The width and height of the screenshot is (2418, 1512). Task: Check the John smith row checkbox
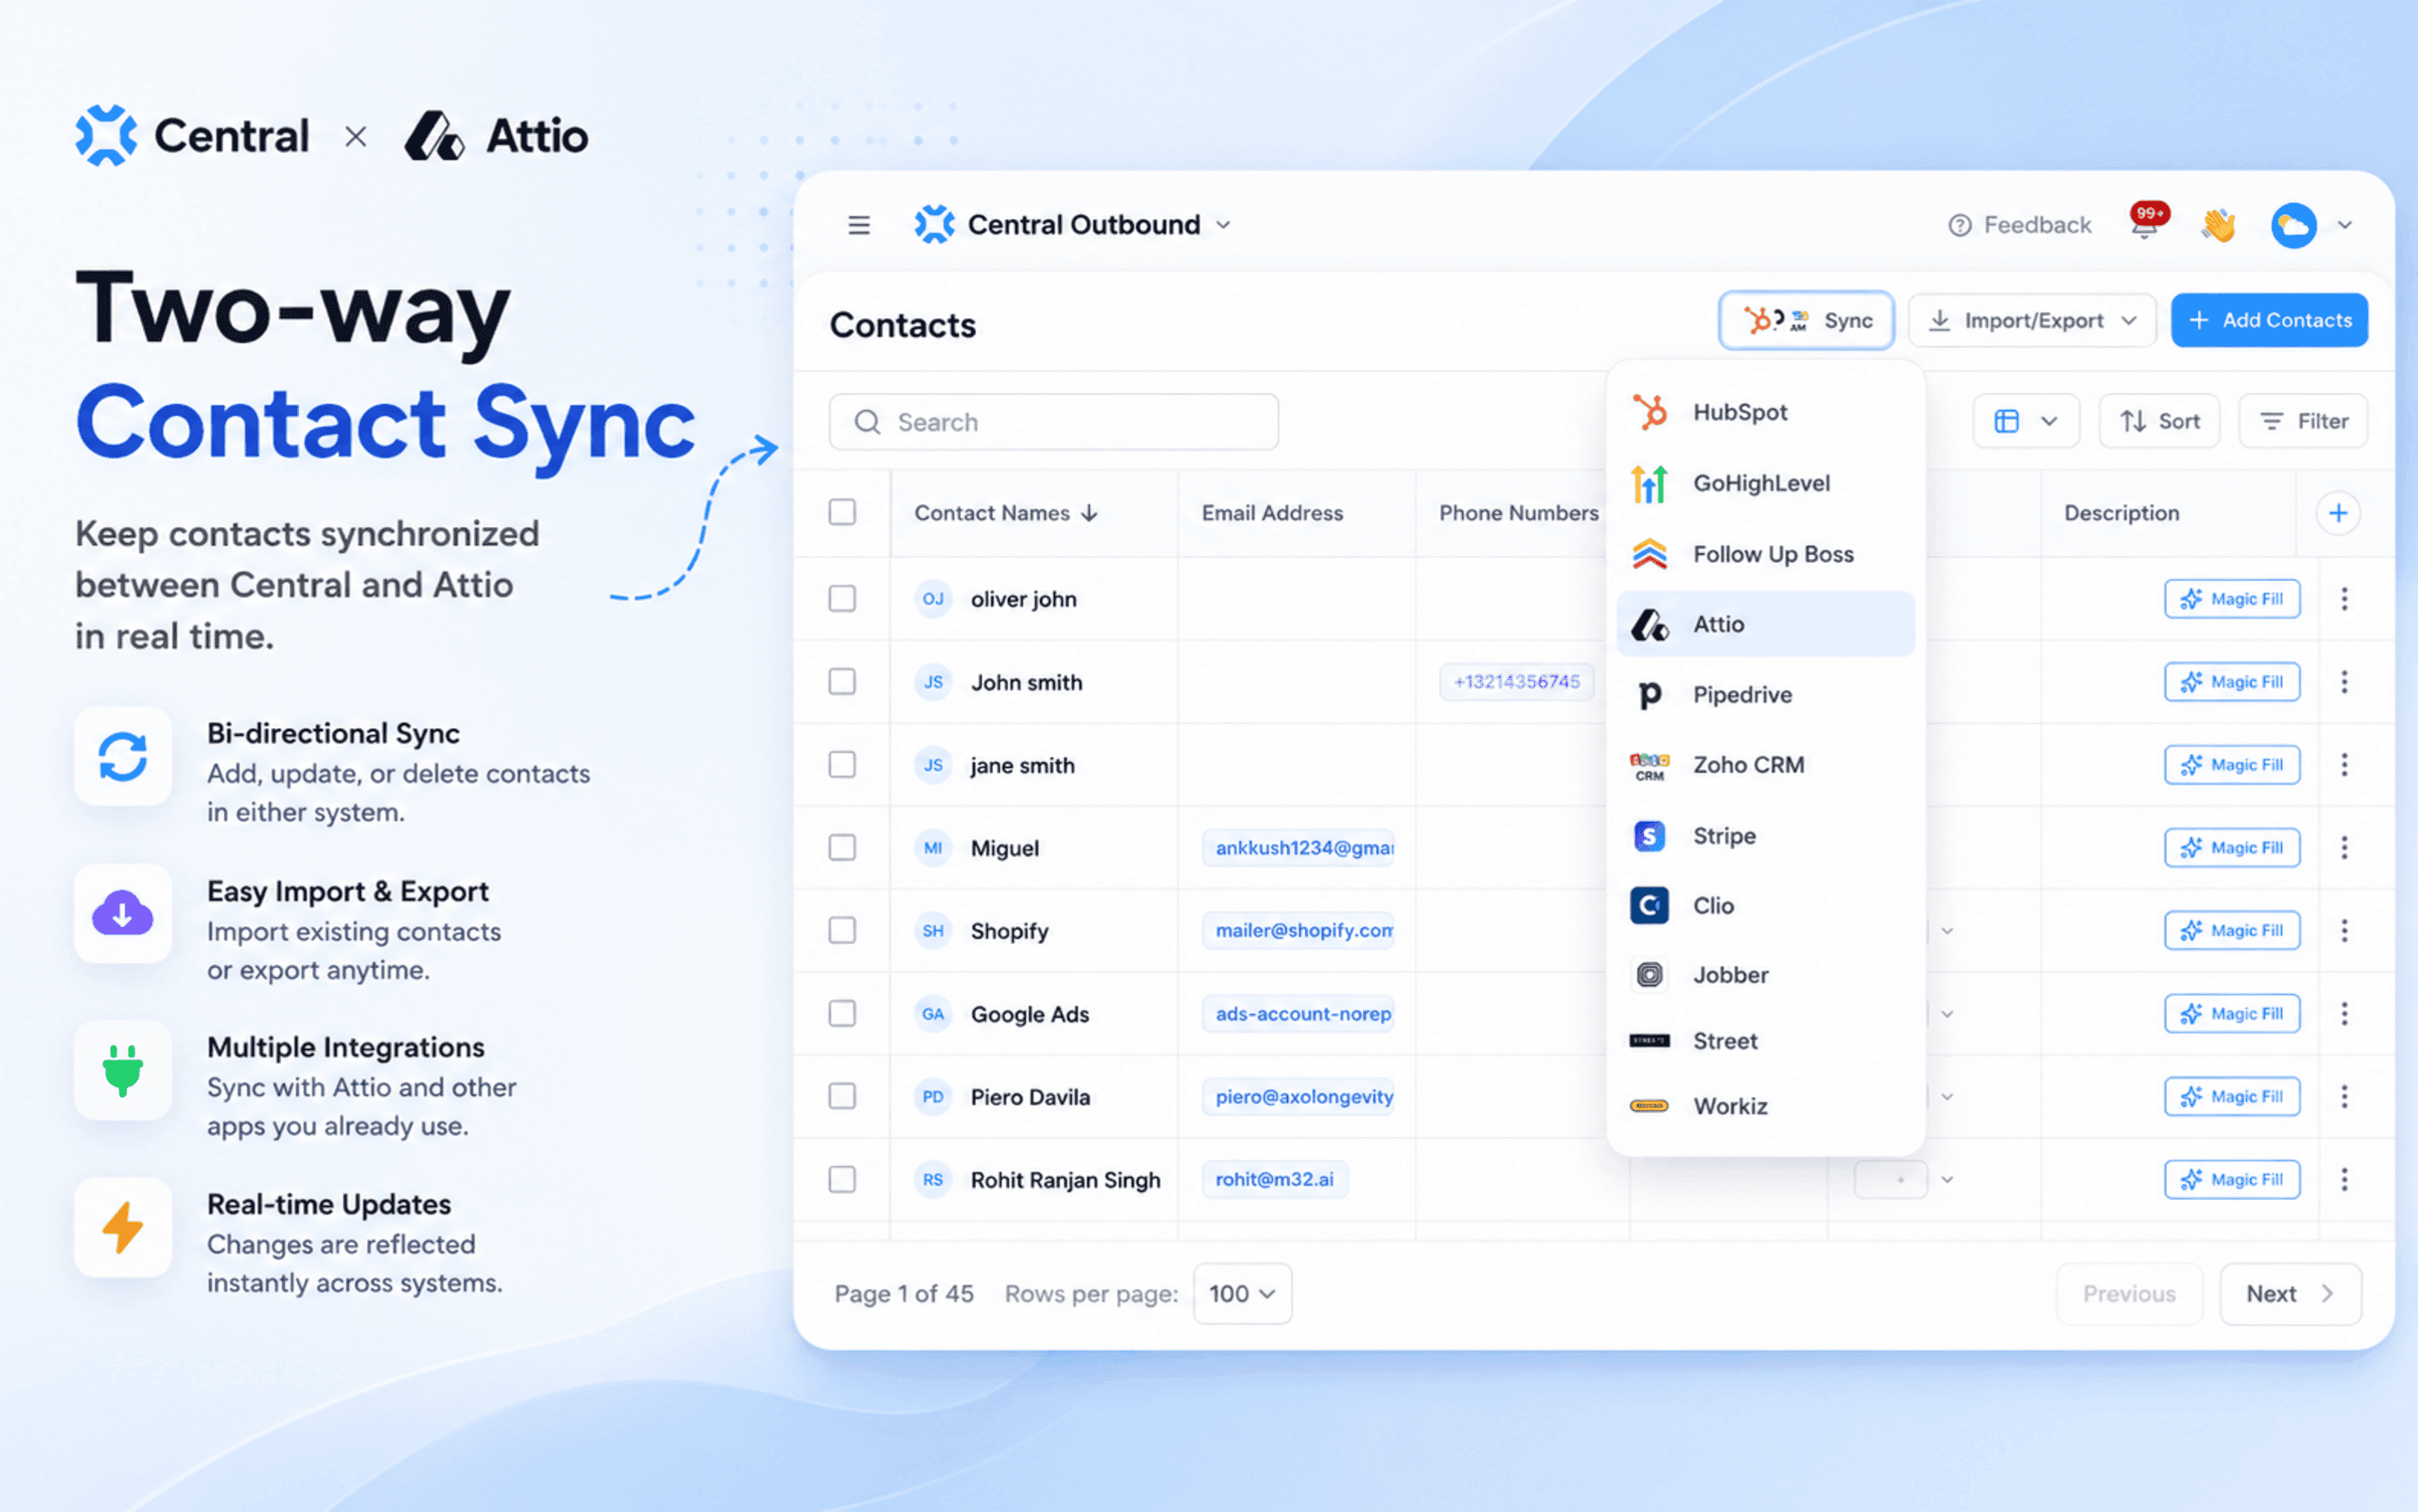tap(842, 682)
